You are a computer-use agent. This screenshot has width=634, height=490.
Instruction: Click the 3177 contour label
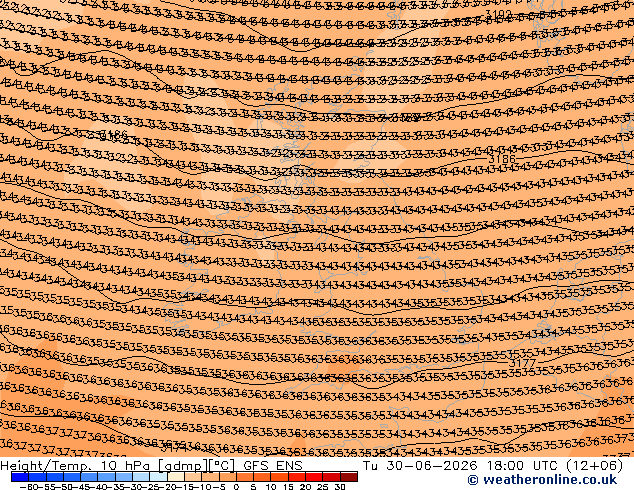point(522,363)
